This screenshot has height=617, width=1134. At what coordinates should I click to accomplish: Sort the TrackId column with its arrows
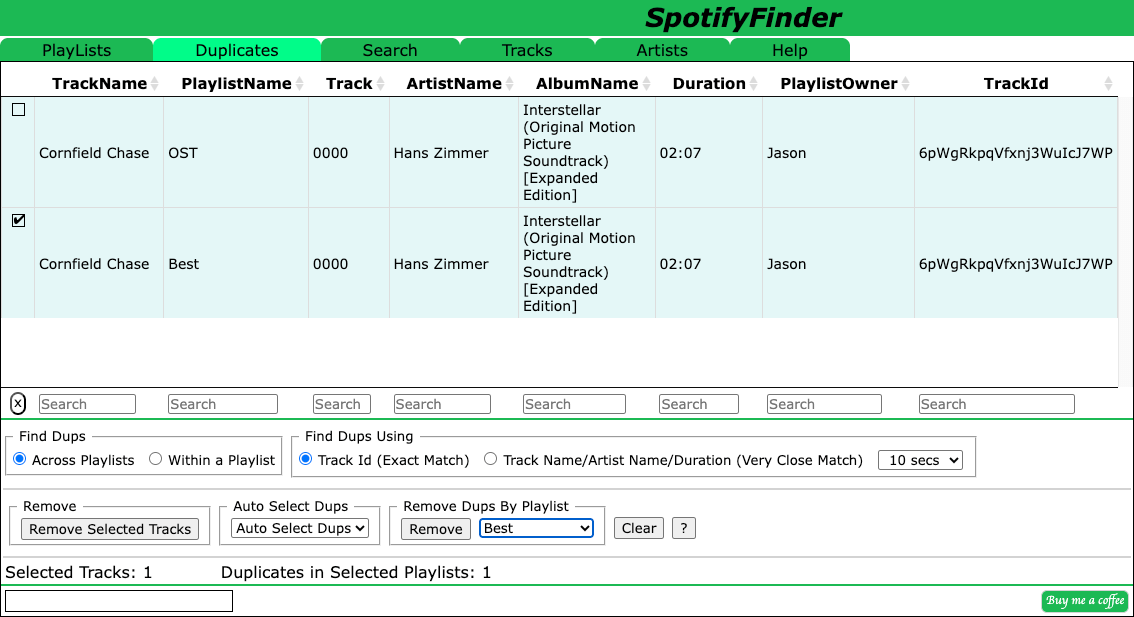[1108, 83]
